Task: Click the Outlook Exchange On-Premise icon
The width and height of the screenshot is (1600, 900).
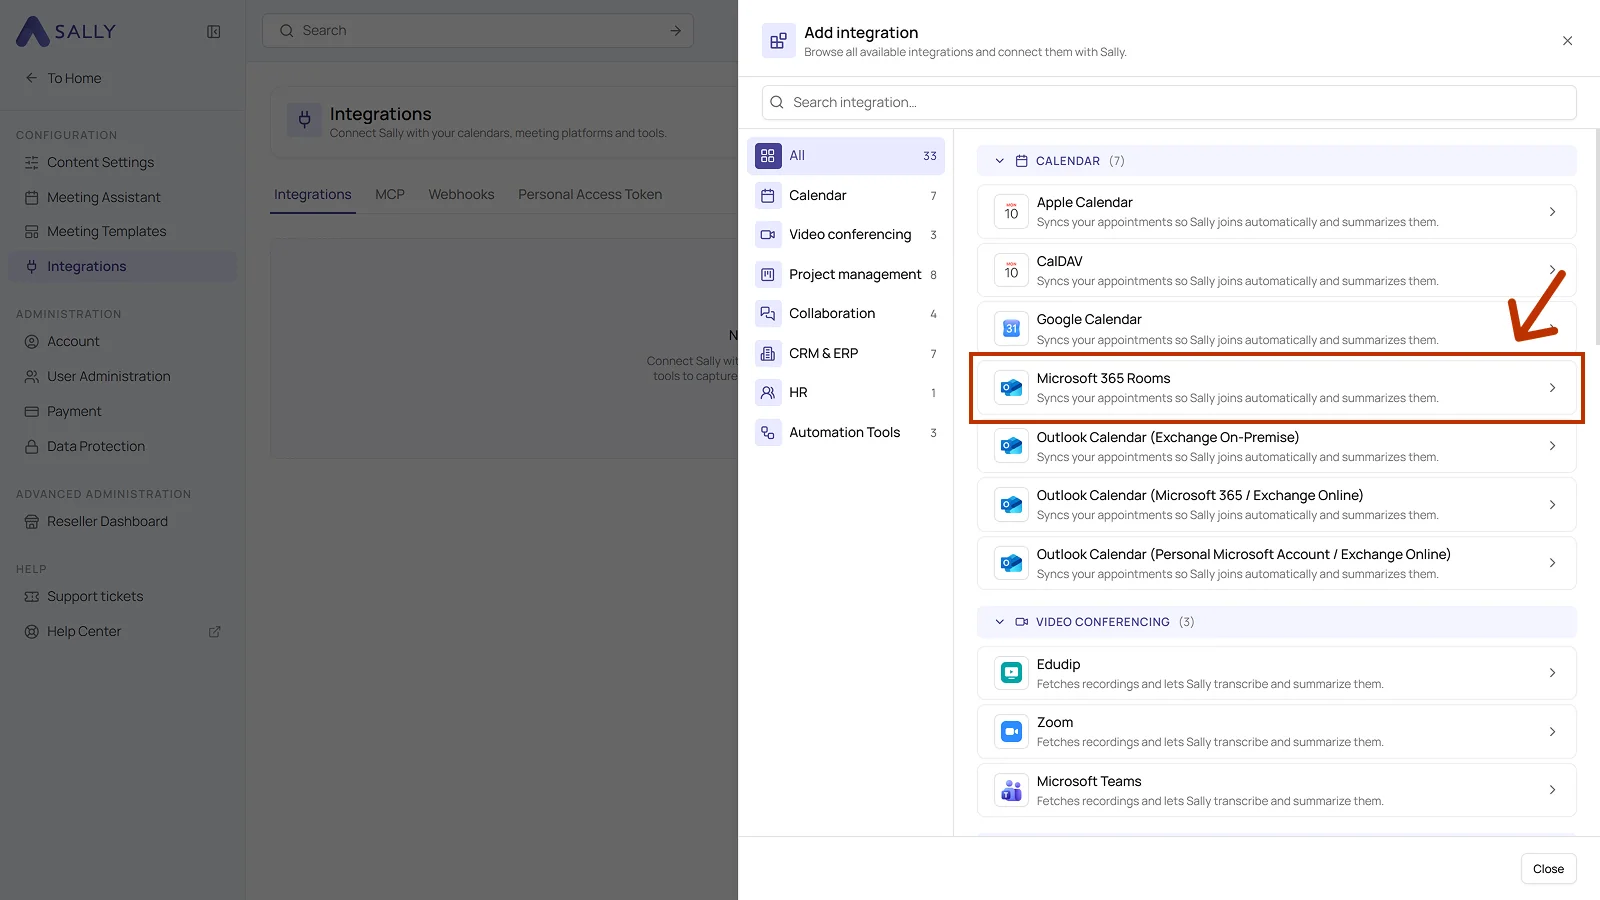Action: point(1011,446)
